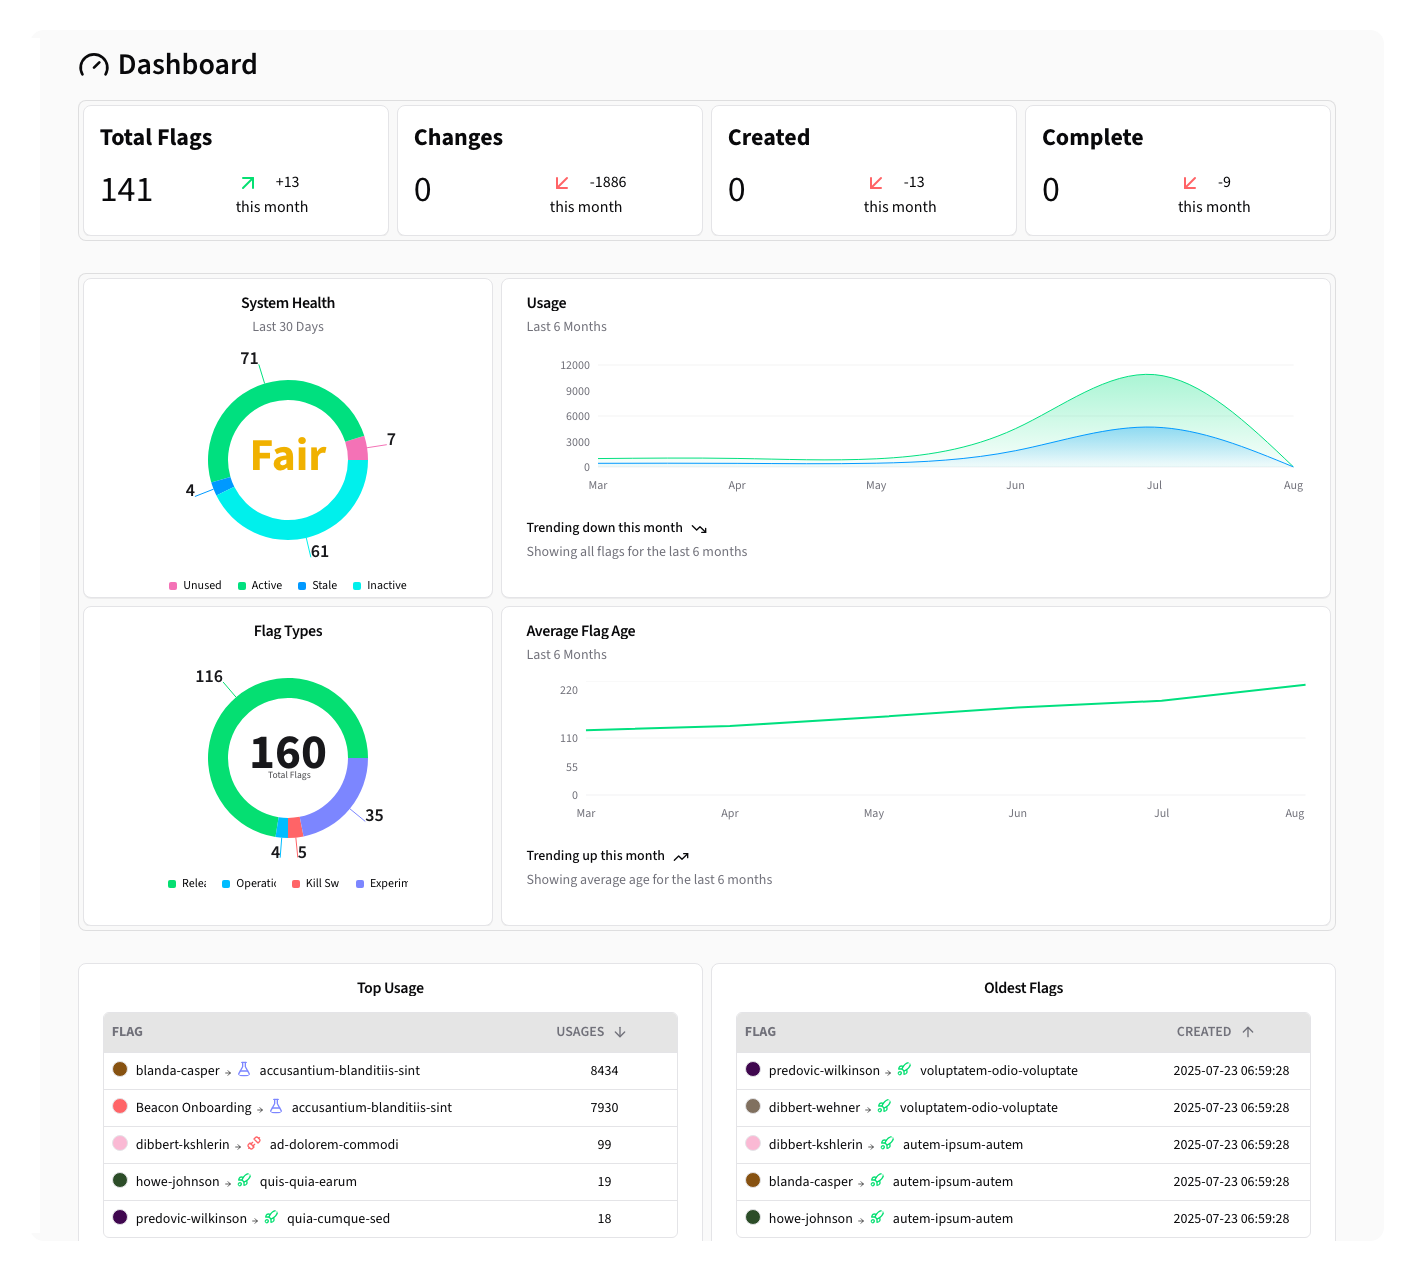
Task: Toggle the Unused legend in System Health chart
Action: pos(195,585)
